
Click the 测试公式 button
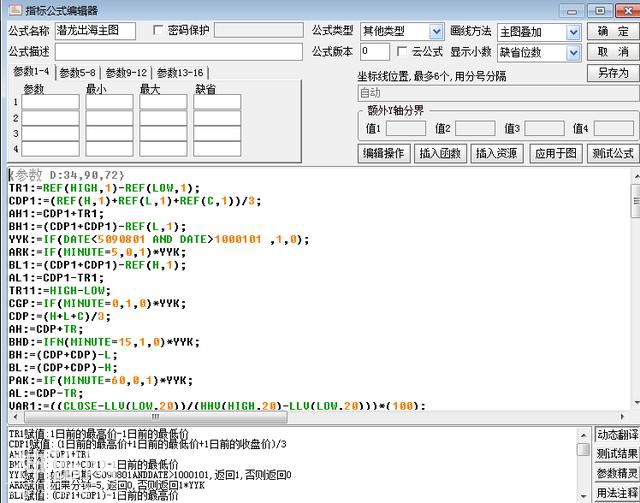pyautogui.click(x=613, y=154)
